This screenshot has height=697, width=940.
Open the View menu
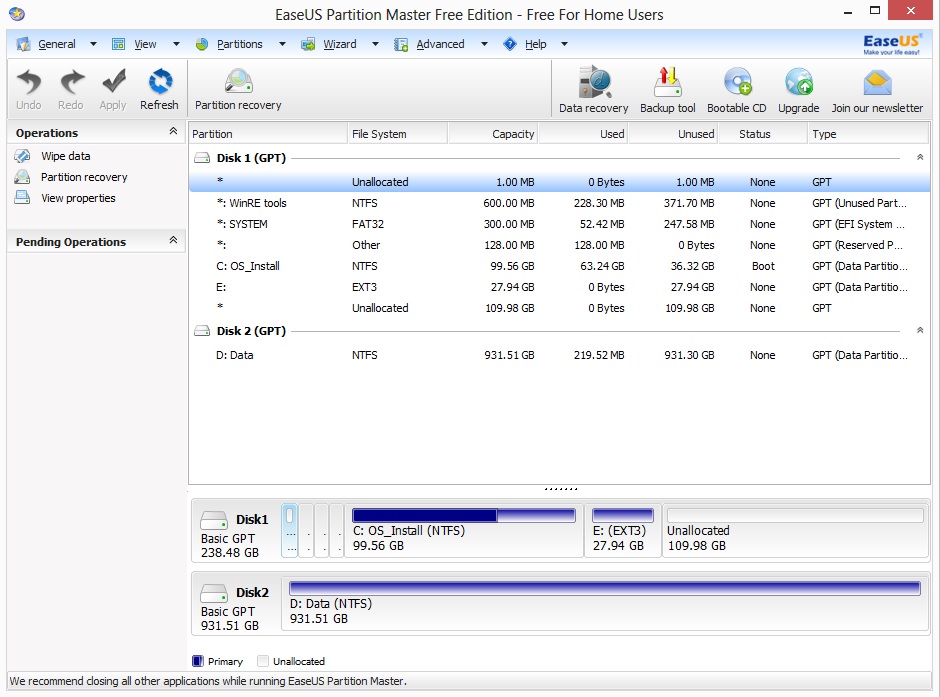(145, 44)
